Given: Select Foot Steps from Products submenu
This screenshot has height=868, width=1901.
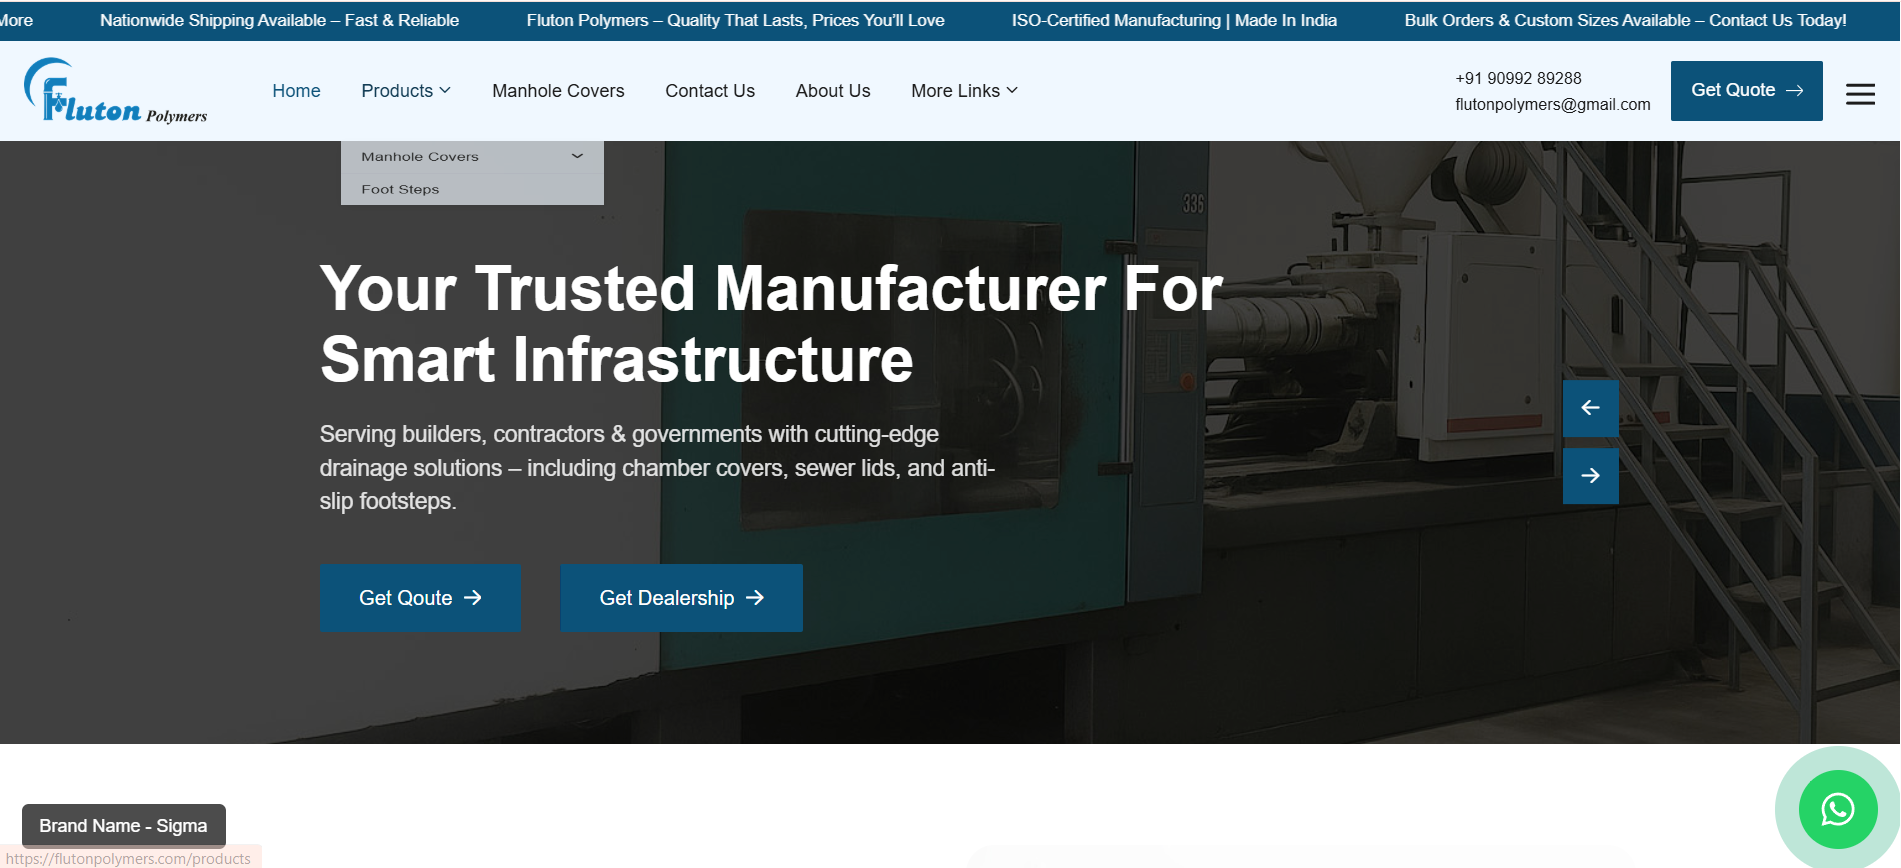Looking at the screenshot, I should (x=472, y=189).
